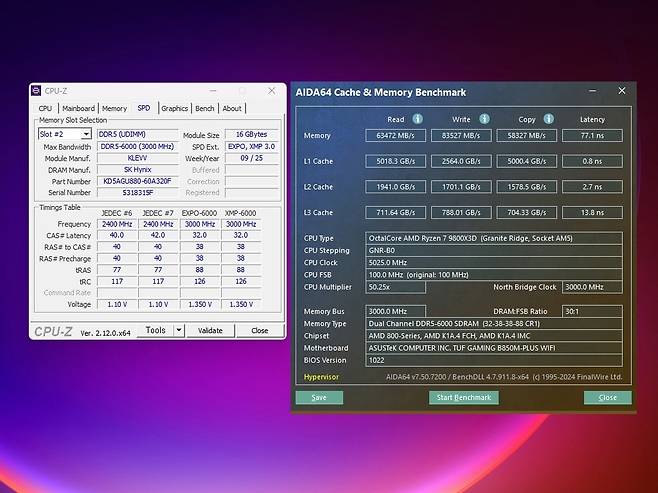
Task: Click North Bridge Clock value 3000.0 MHz
Action: point(592,287)
